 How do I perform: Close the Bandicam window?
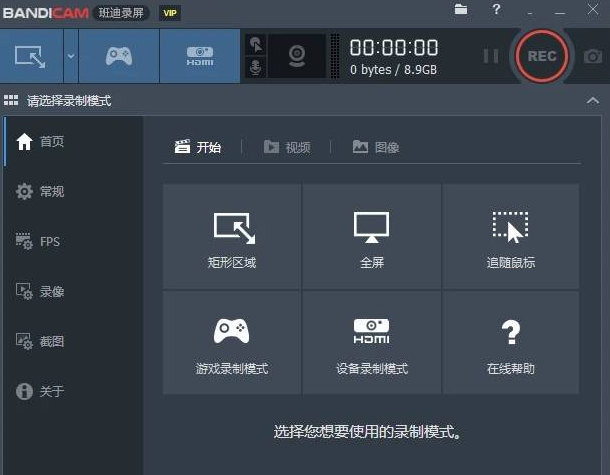coord(592,9)
